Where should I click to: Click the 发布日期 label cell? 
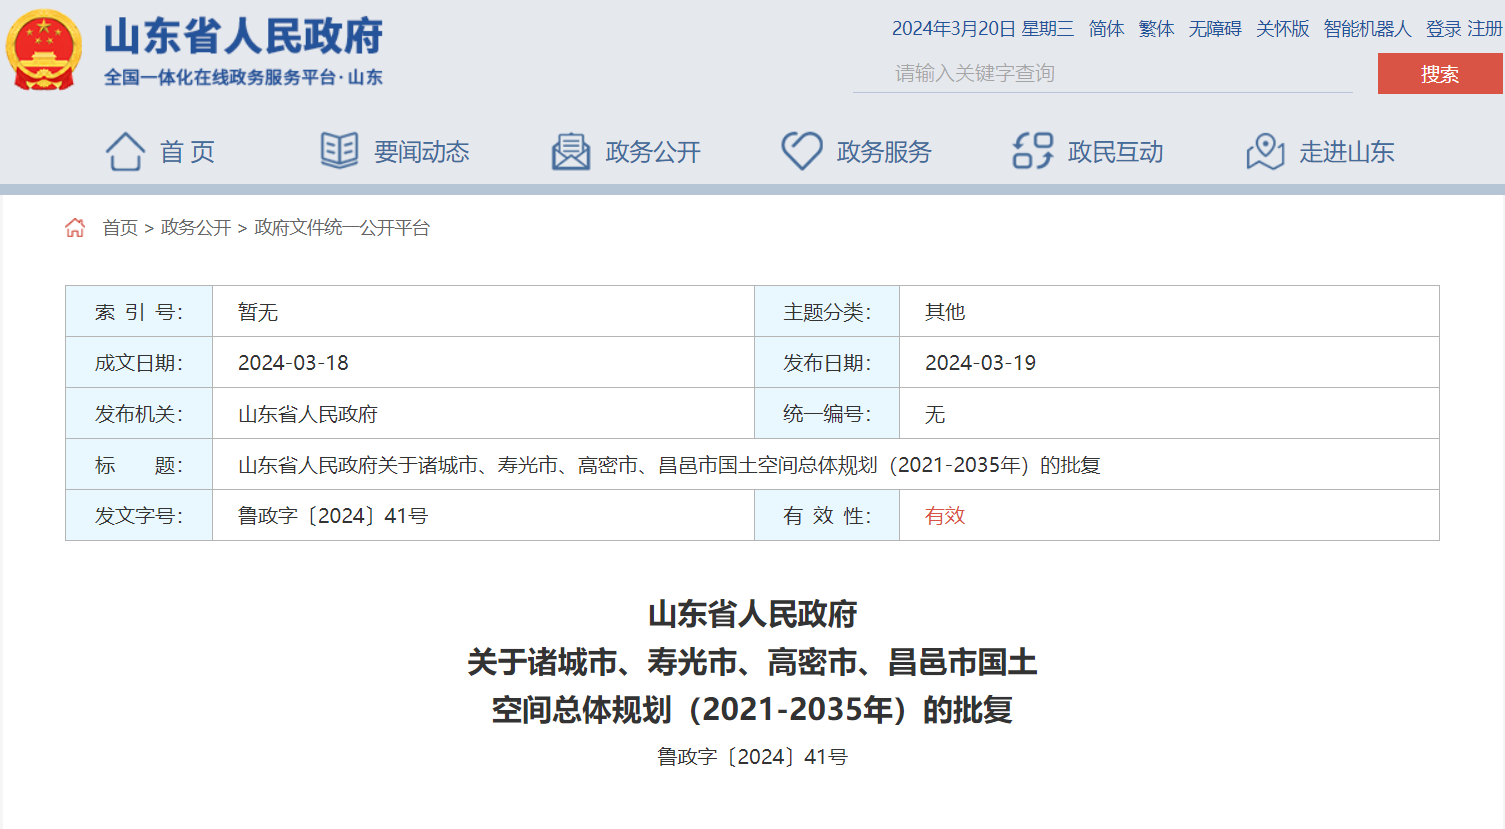[827, 363]
